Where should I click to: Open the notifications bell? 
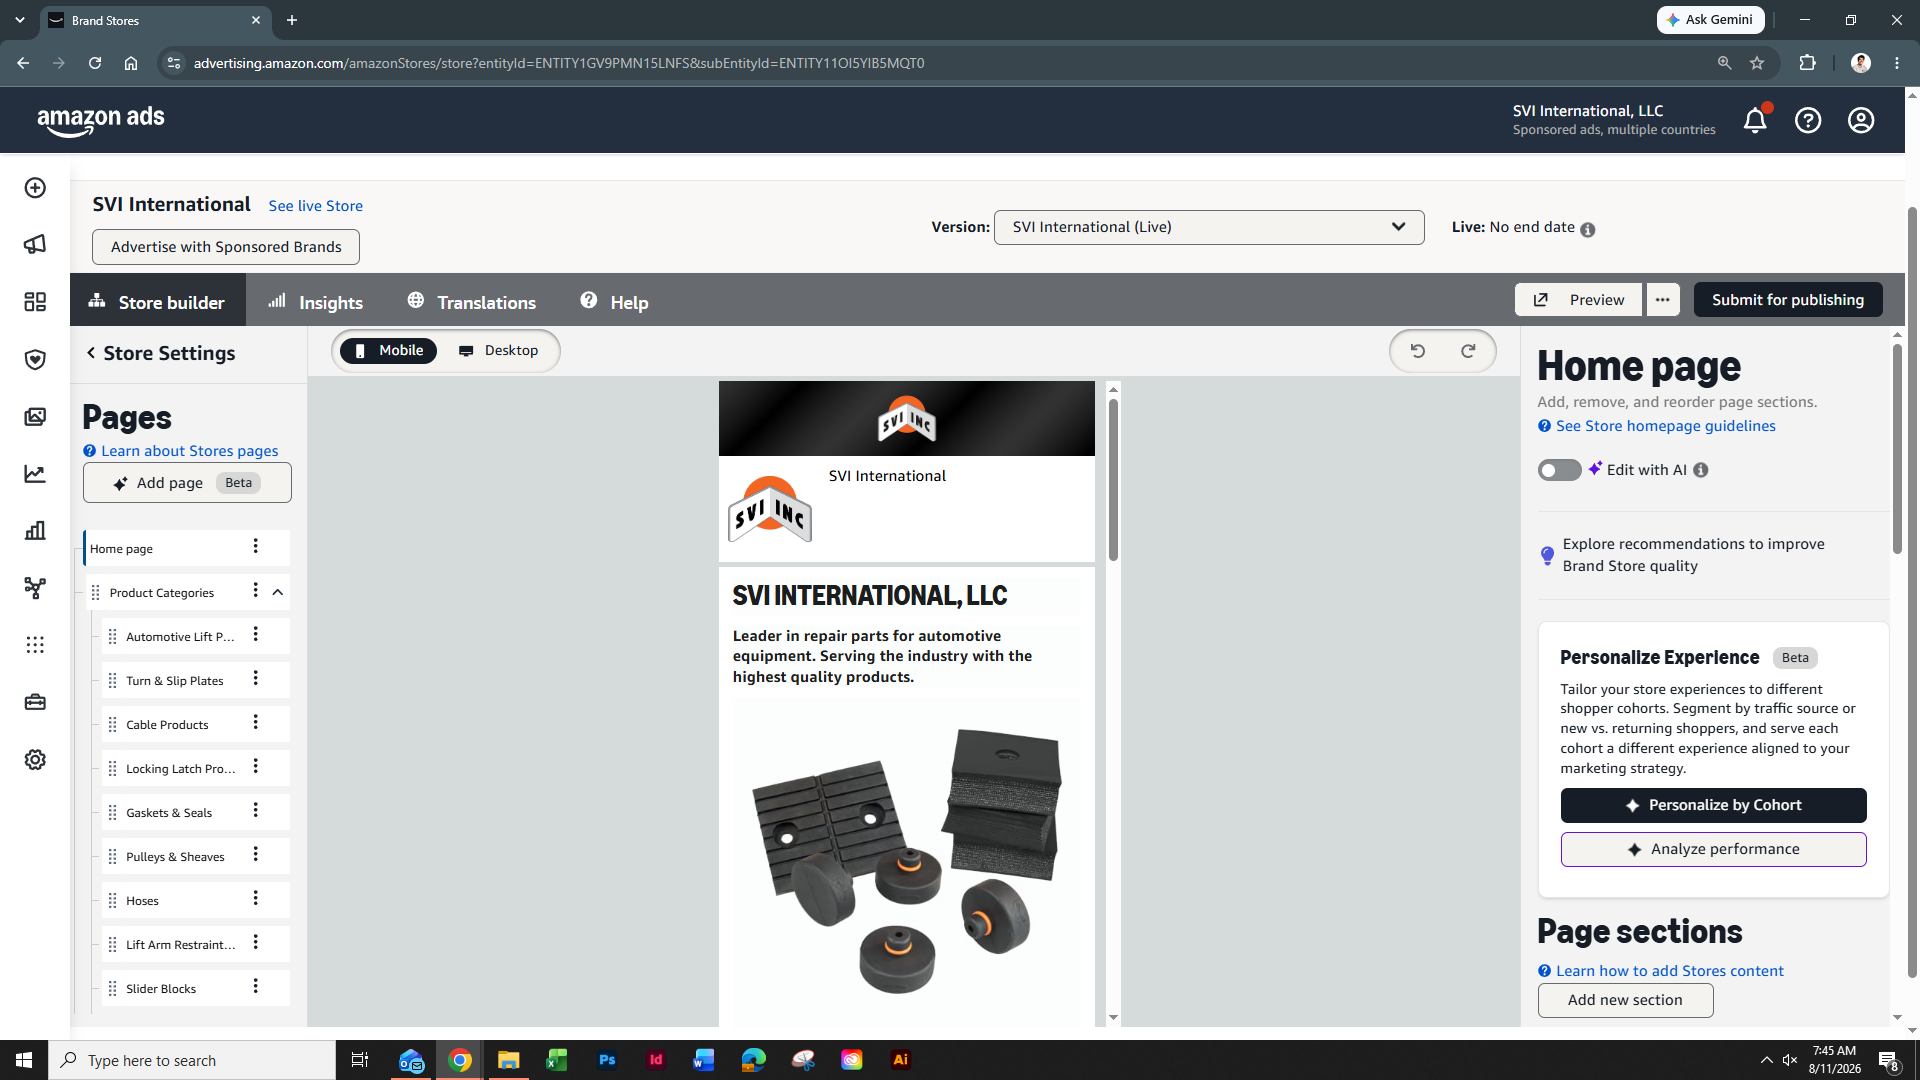point(1755,120)
